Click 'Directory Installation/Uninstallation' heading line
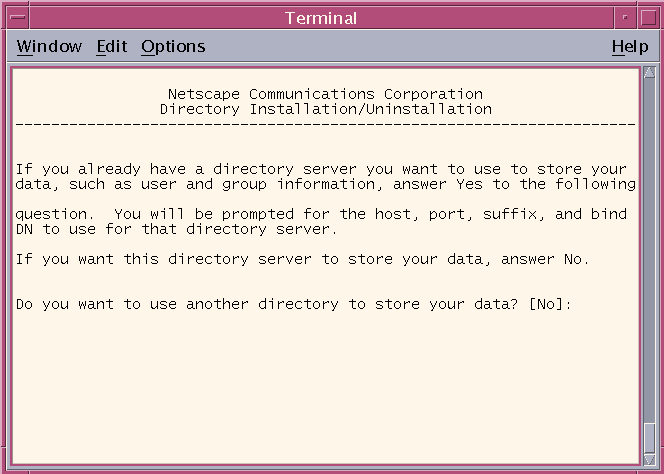Screen dimensions: 664x474 click(325, 109)
